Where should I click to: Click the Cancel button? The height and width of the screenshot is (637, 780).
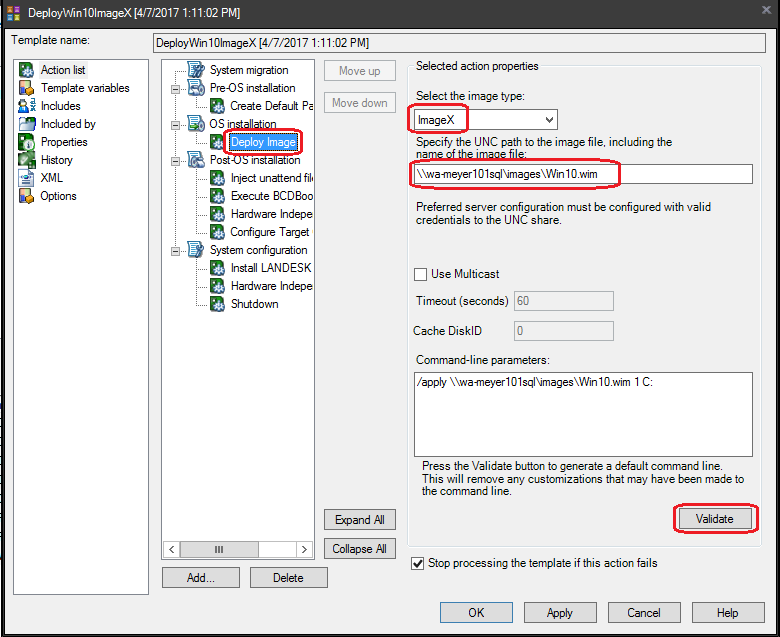[644, 613]
